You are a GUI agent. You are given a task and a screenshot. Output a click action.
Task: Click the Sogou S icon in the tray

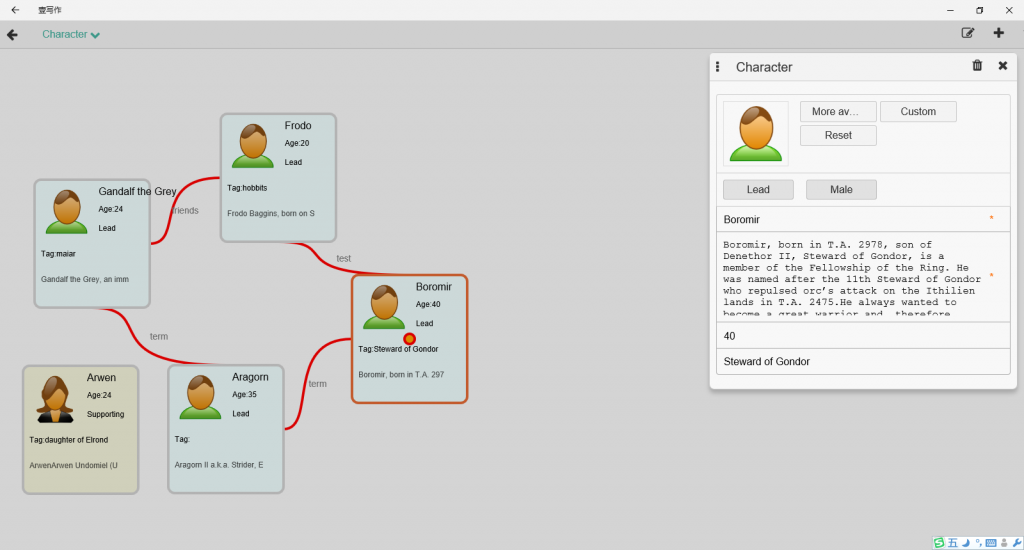pyautogui.click(x=939, y=543)
